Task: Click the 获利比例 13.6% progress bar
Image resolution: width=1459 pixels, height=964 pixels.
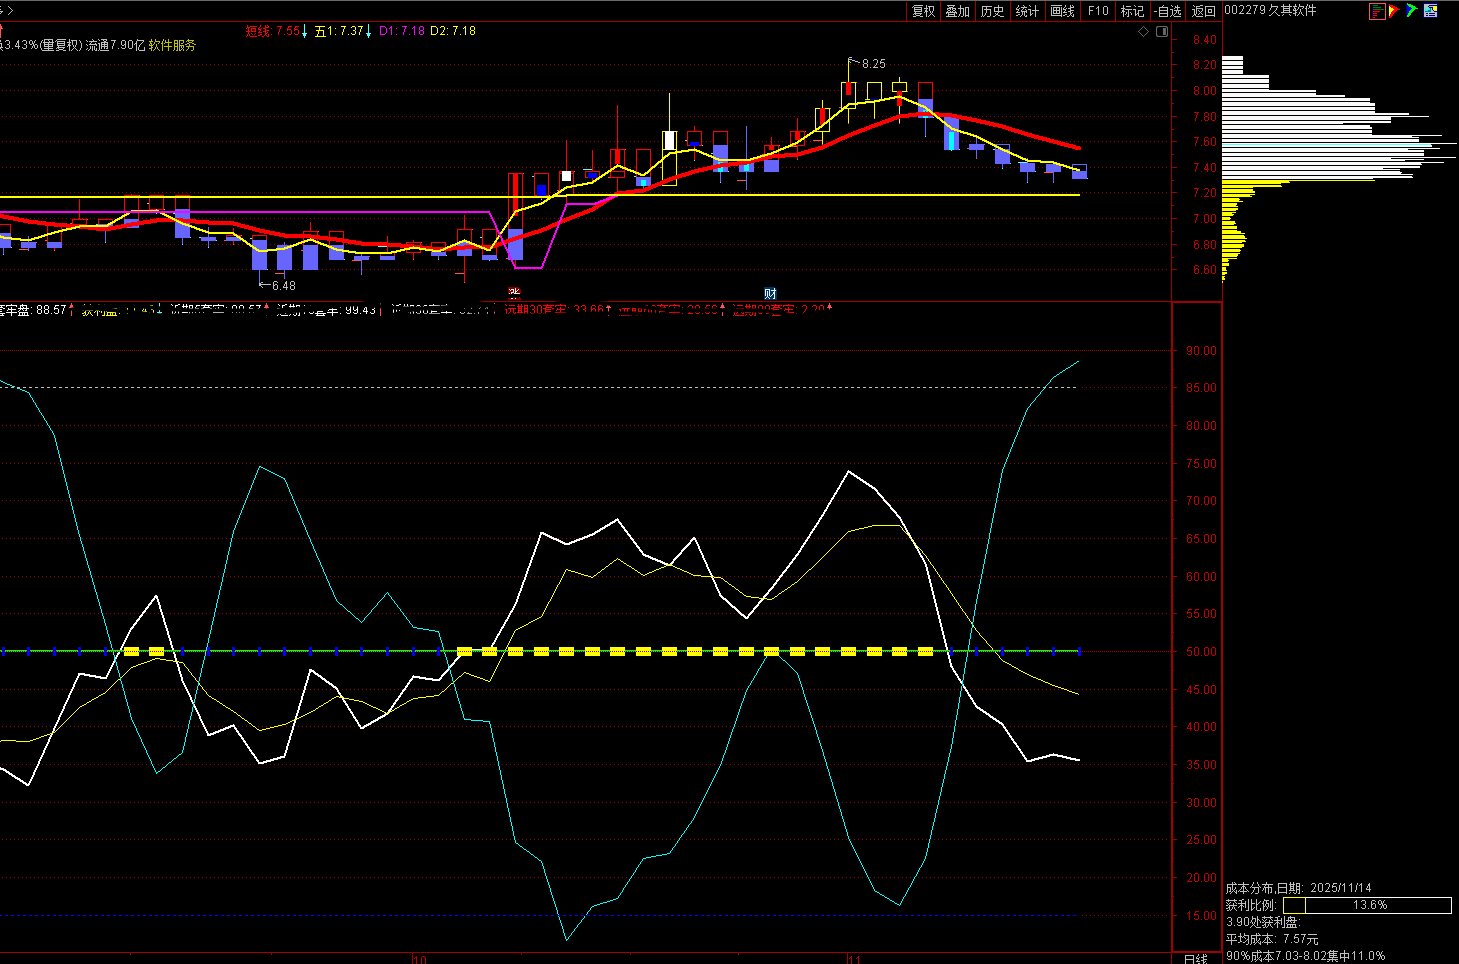Action: point(1367,905)
